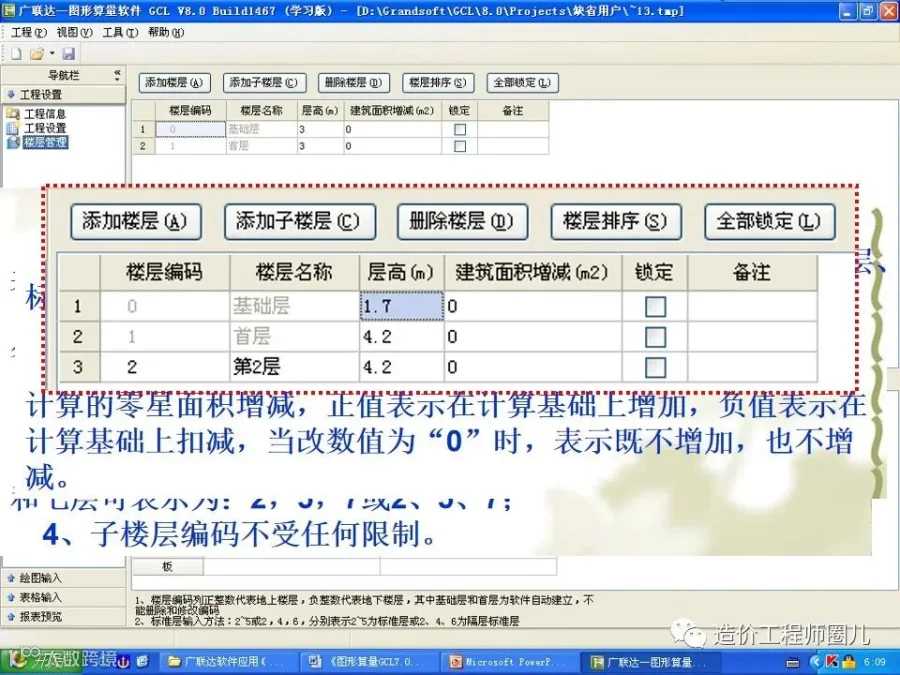Open the 视图(V) menu
The image size is (900, 675).
(x=74, y=33)
